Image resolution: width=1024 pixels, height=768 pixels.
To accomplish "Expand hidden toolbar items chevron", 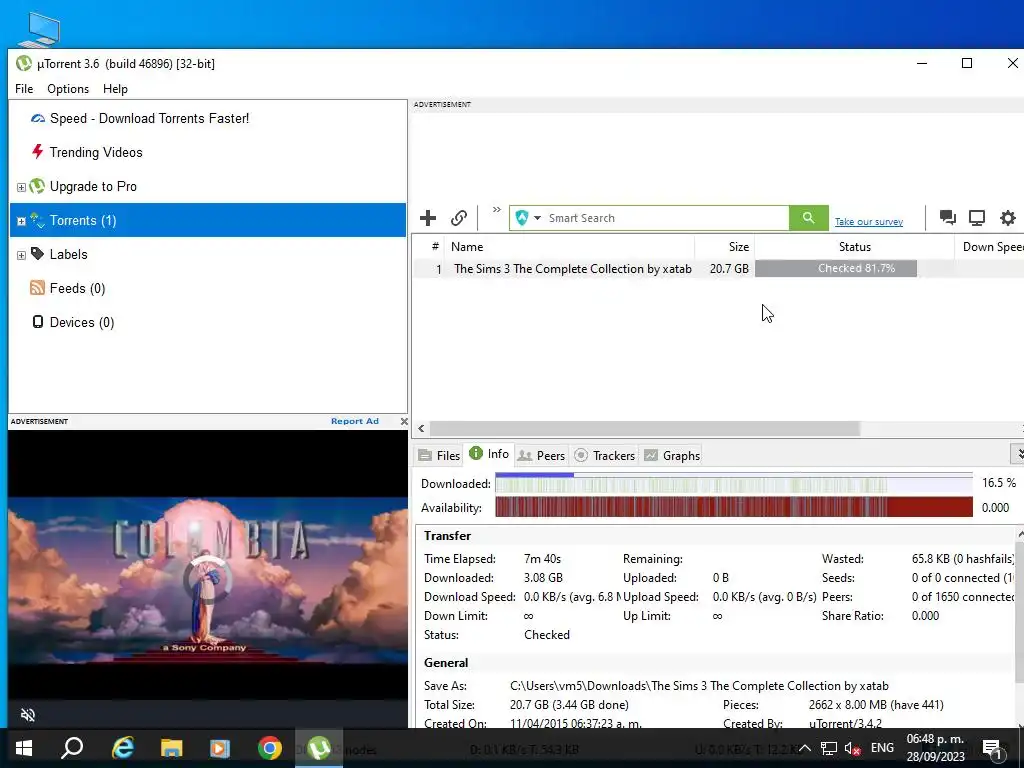I will coord(497,210).
